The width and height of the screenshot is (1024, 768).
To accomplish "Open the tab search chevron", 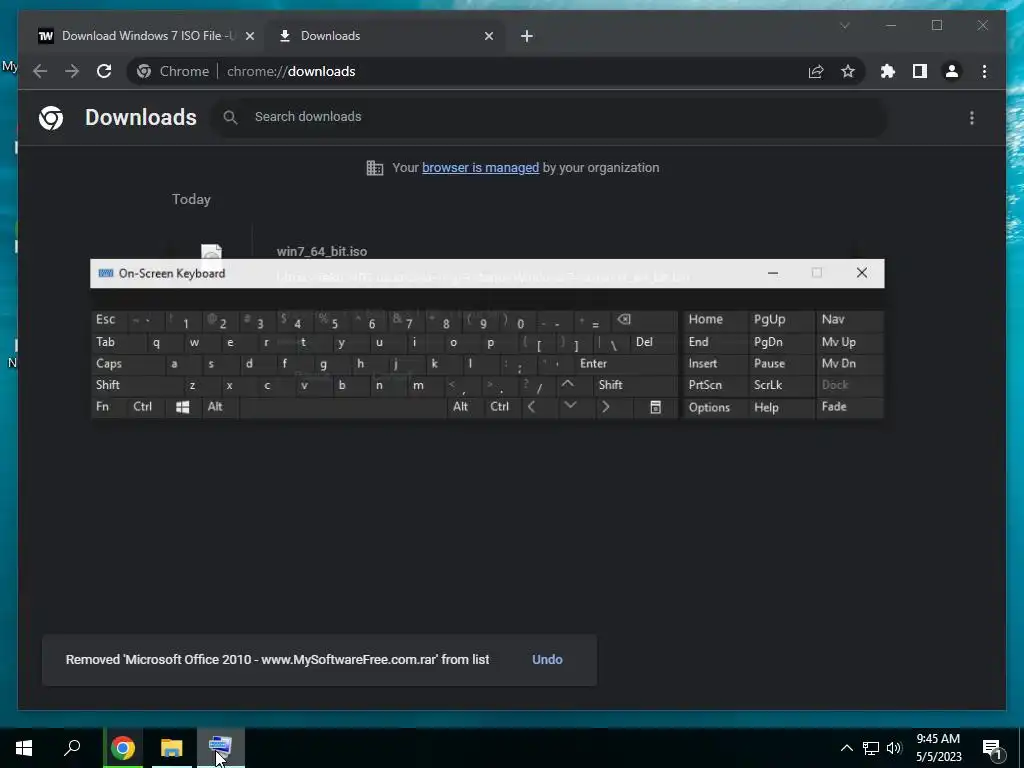I will click(x=844, y=25).
